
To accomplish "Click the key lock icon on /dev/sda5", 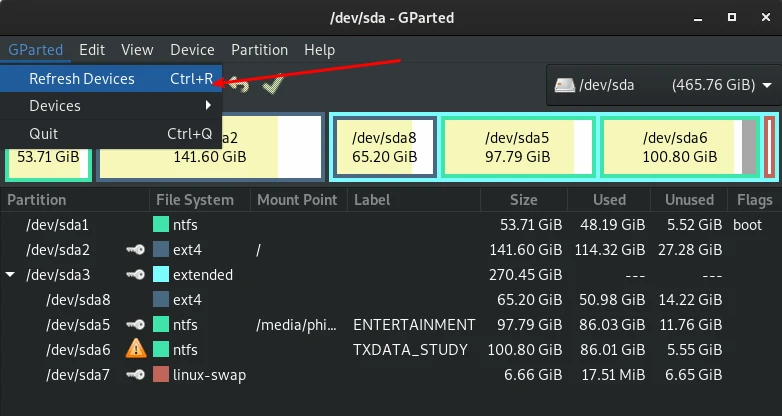I will [136, 324].
